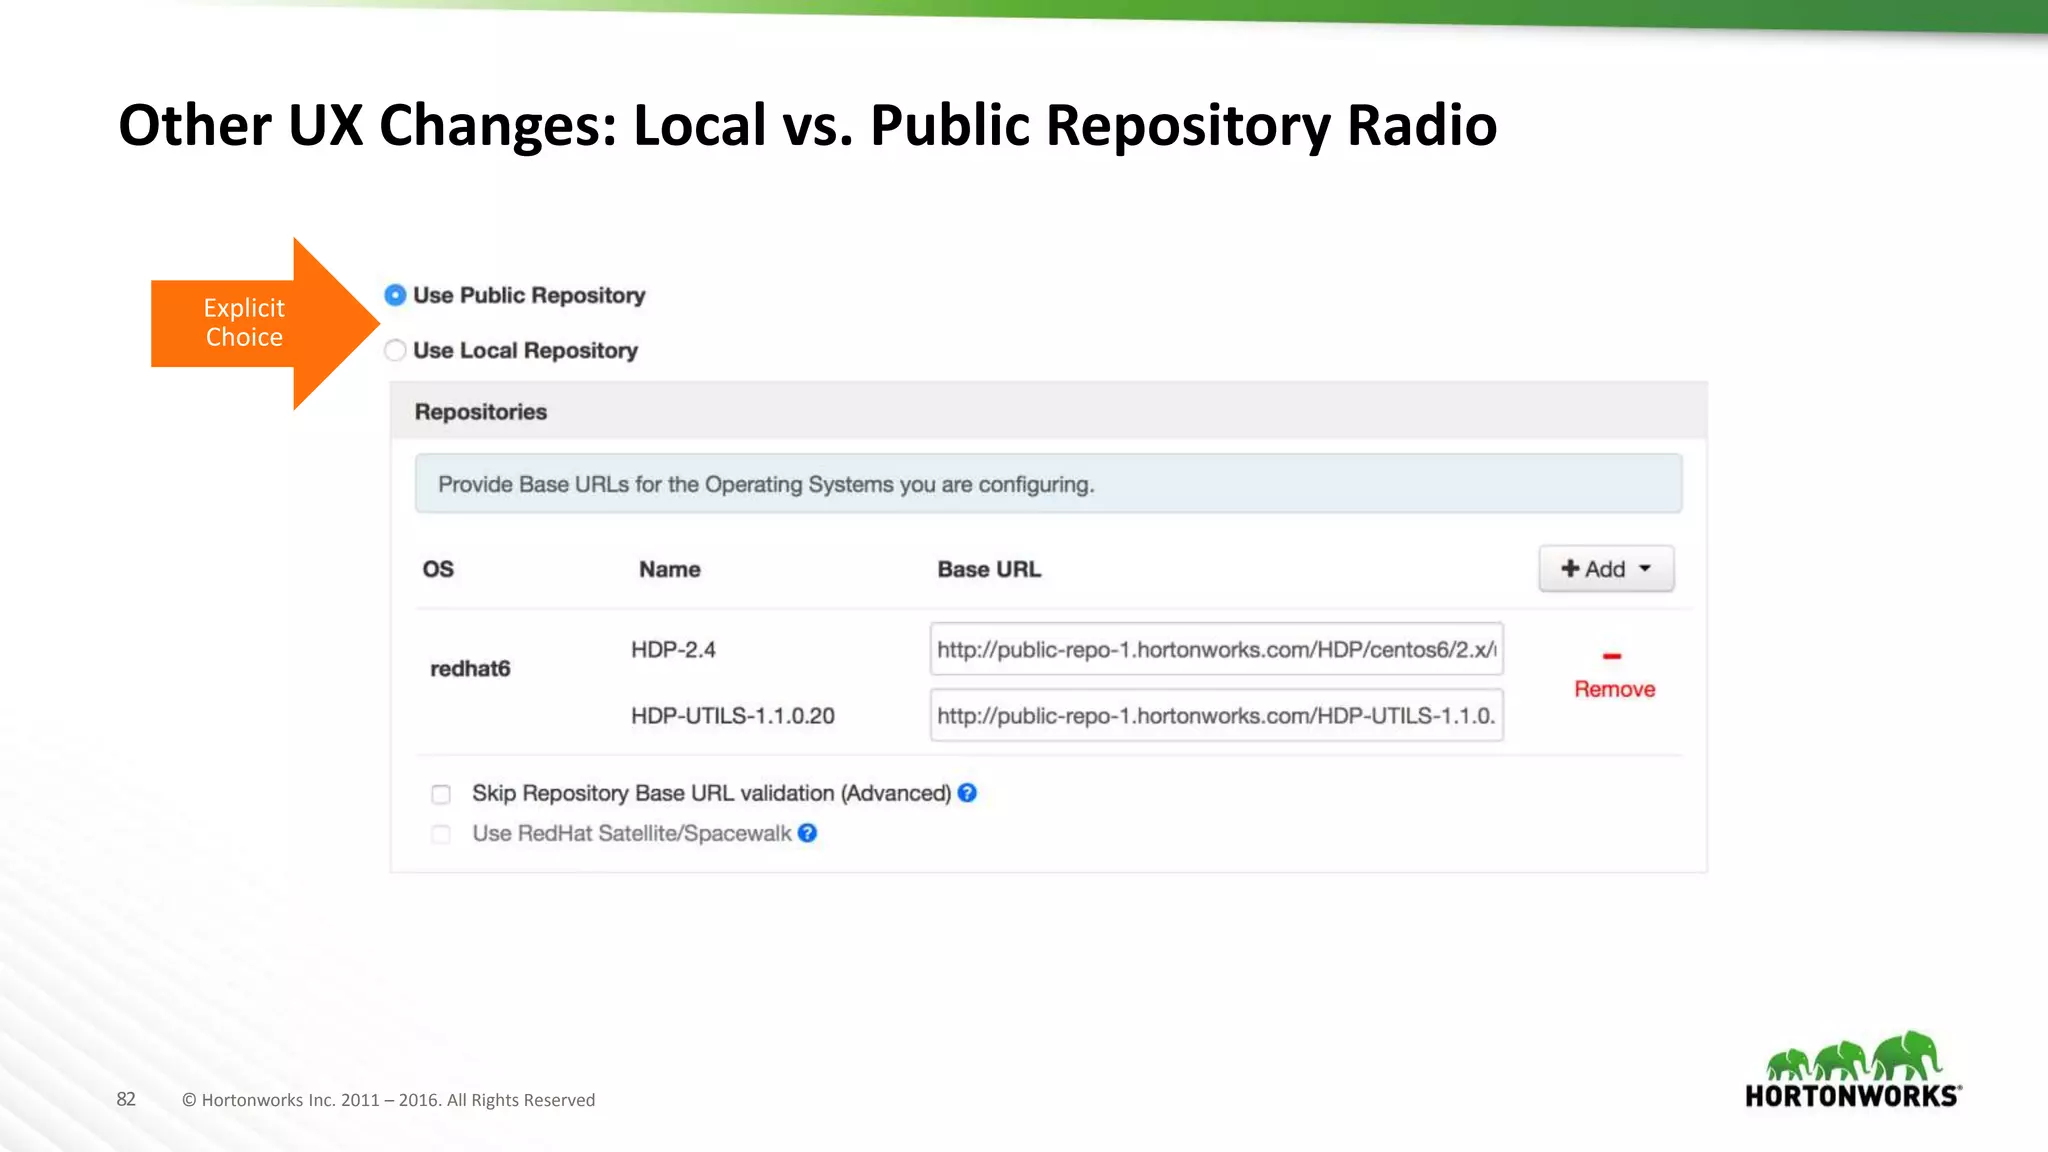This screenshot has width=2048, height=1152.
Task: Select the Use Public Repository radio button
Action: pyautogui.click(x=396, y=295)
